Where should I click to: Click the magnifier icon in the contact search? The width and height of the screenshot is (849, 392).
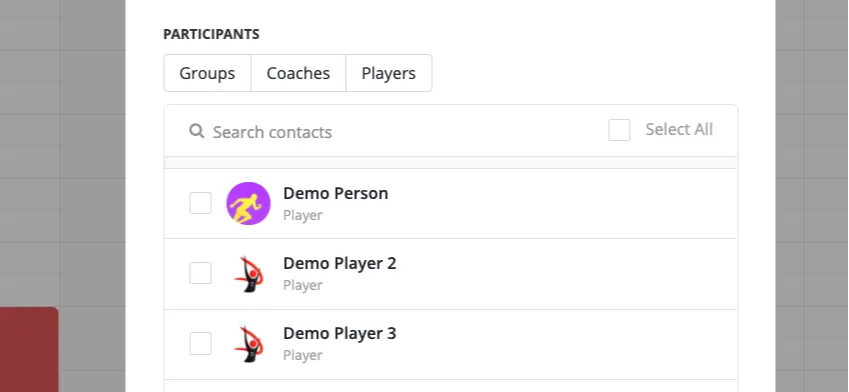[197, 131]
